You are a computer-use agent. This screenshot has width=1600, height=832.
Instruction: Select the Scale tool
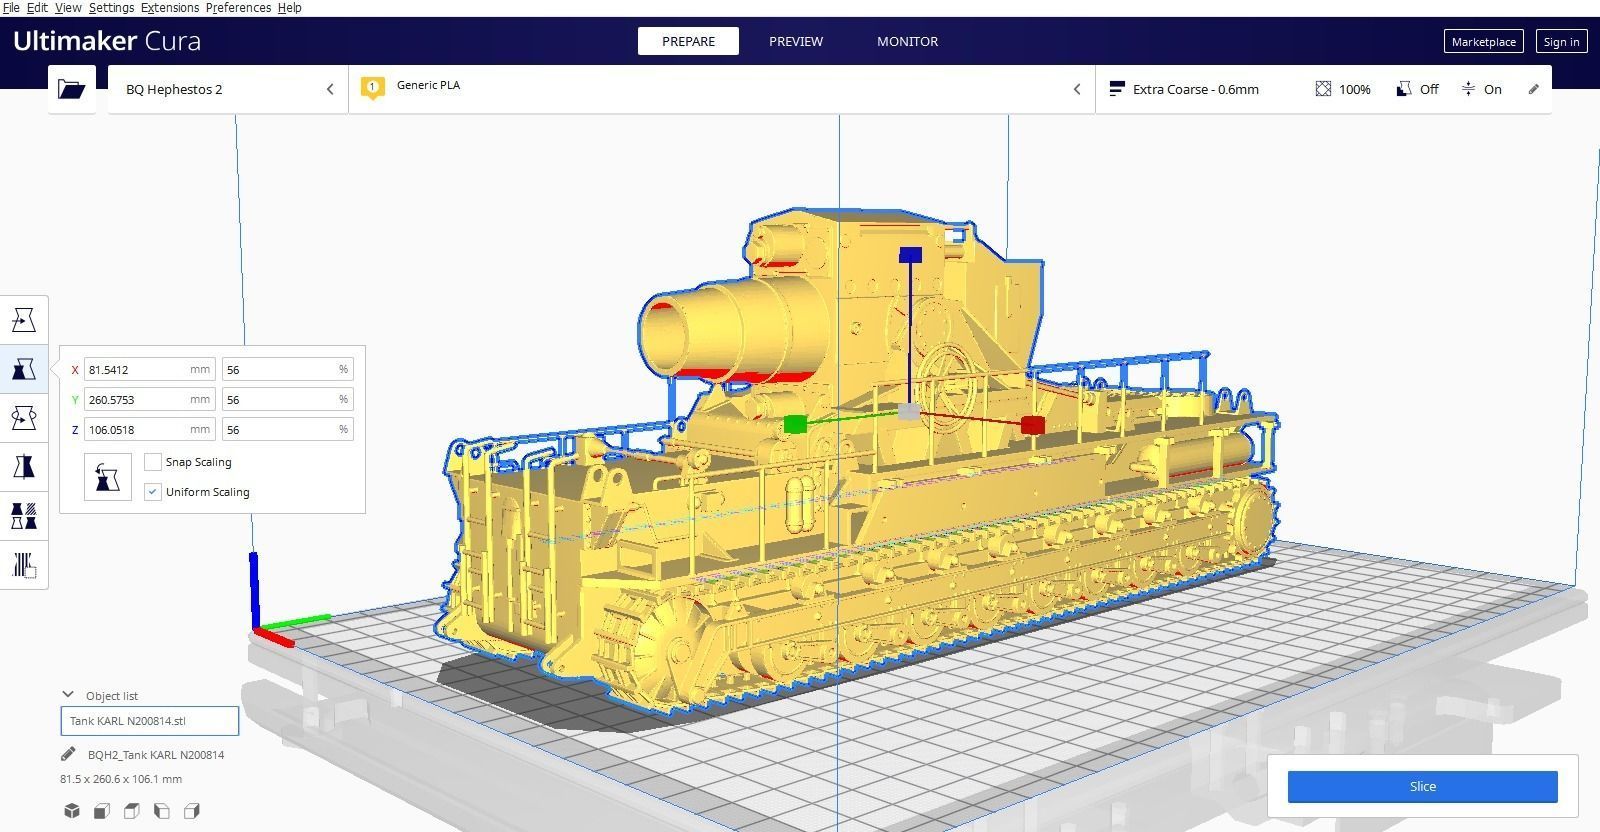(x=24, y=369)
